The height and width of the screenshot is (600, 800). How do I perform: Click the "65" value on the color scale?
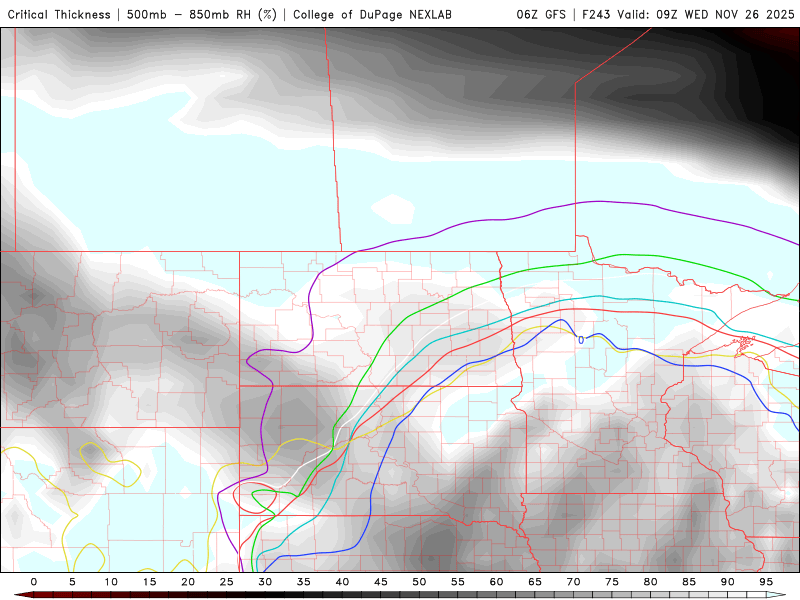coord(535,582)
